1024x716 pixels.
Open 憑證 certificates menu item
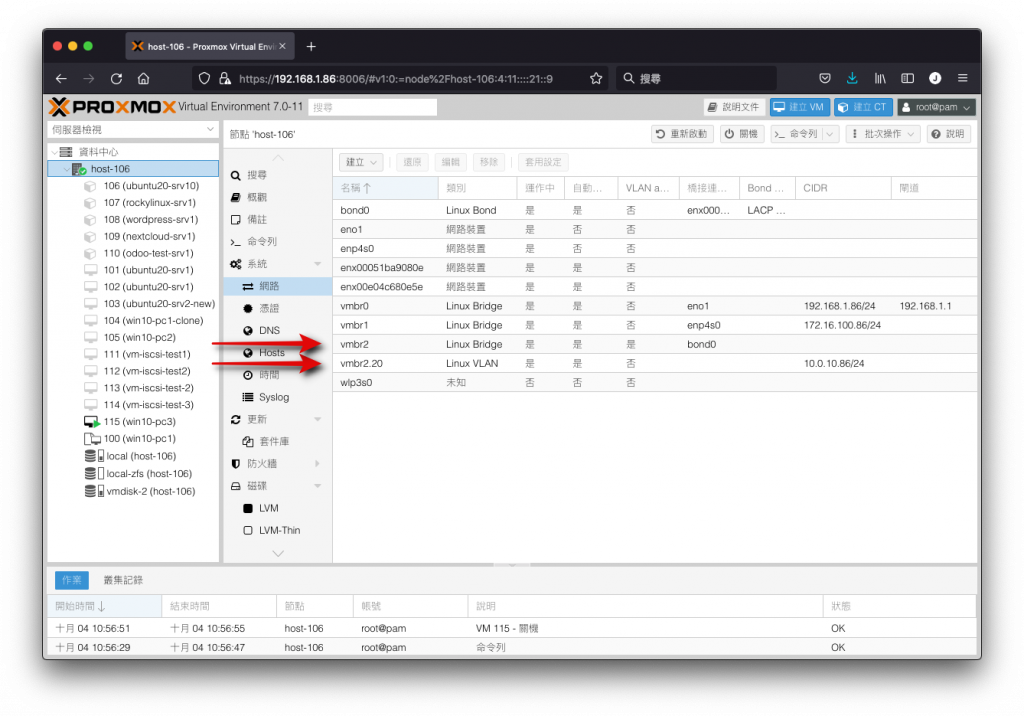click(278, 308)
